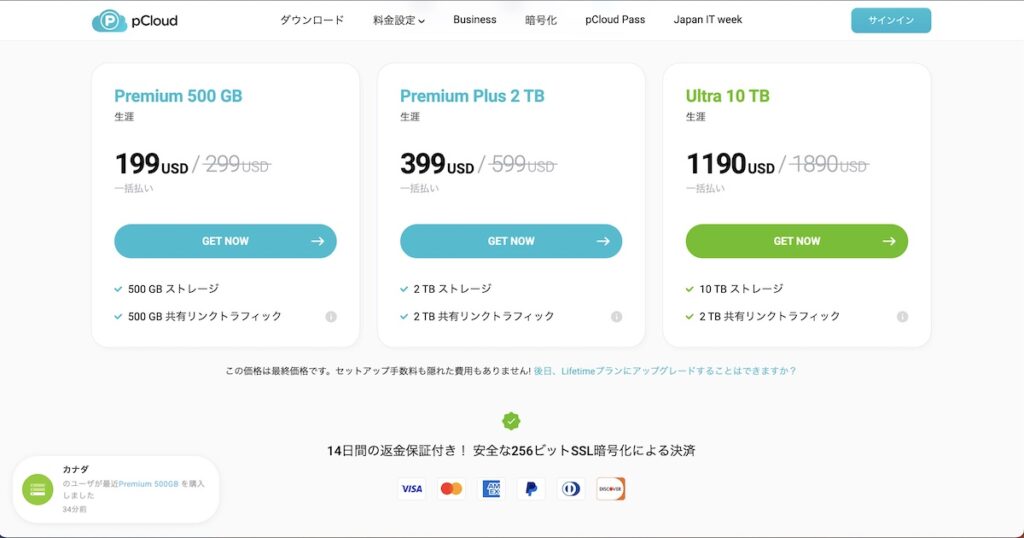Open the ダウンロード menu item

[312, 20]
